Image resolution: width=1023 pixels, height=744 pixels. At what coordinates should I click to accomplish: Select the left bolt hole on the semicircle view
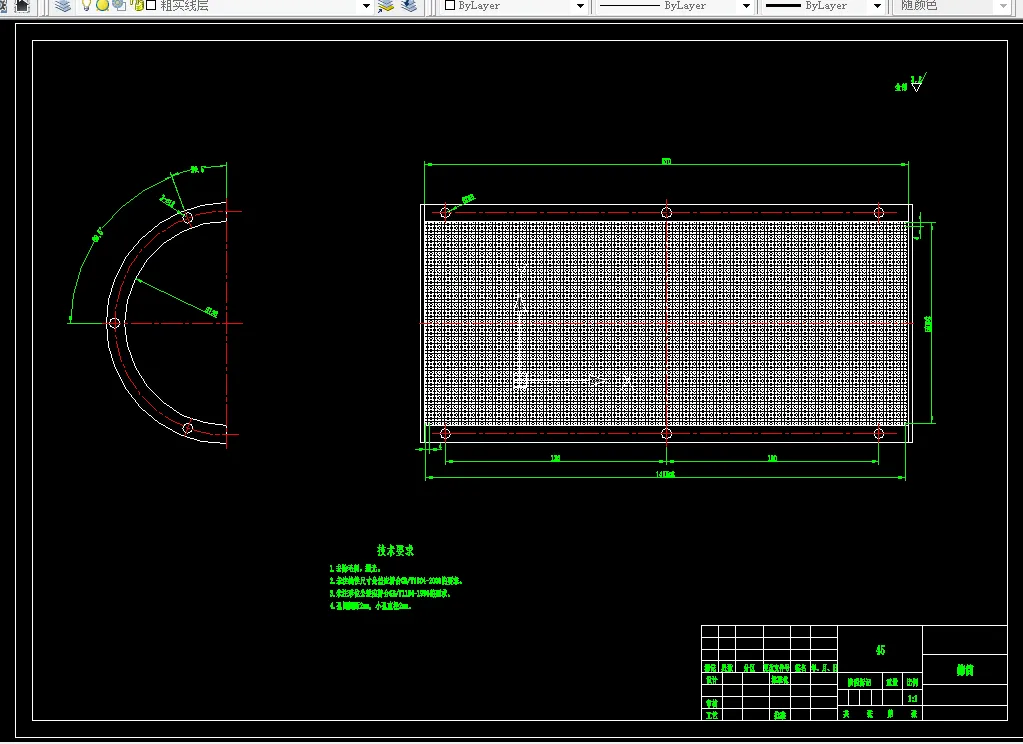point(114,322)
